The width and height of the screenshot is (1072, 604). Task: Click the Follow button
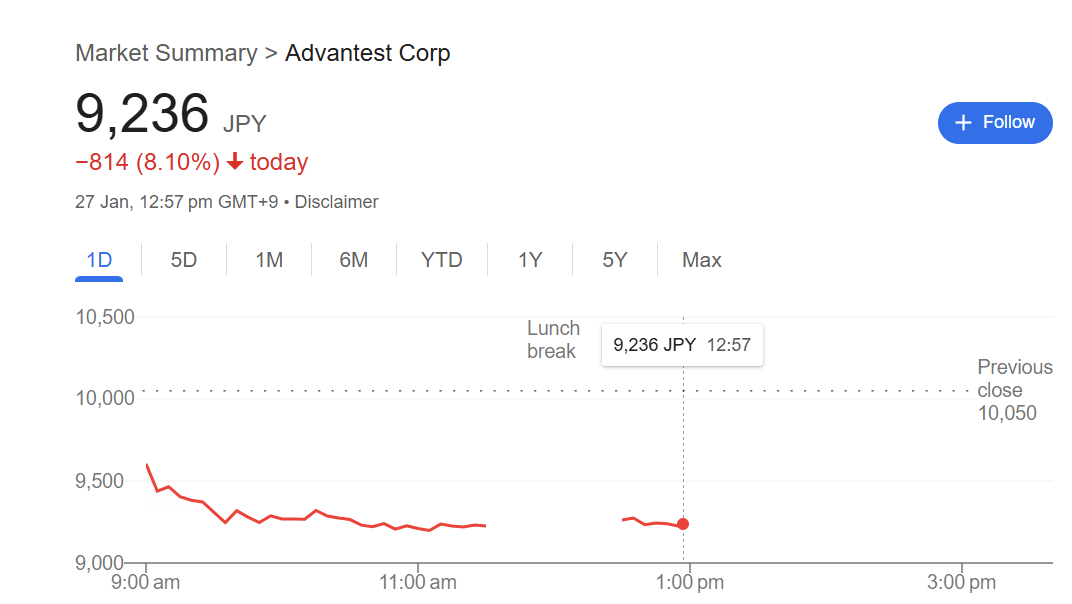tap(994, 122)
